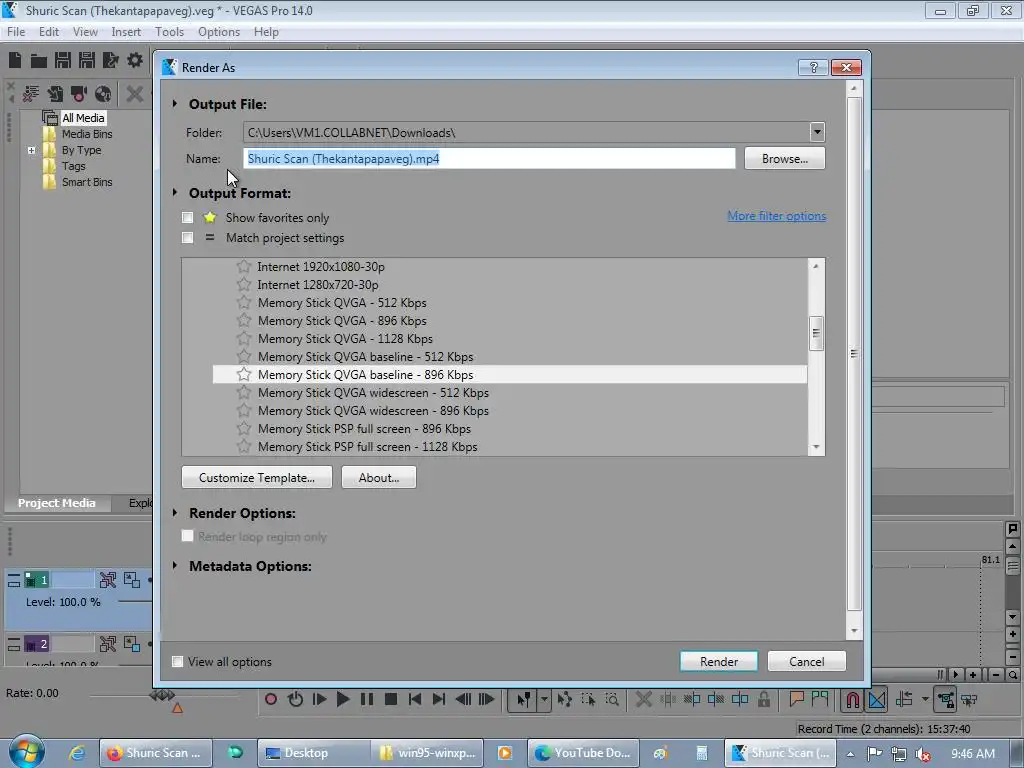
Task: Click the template list scrollbar thumb
Action: 816,333
